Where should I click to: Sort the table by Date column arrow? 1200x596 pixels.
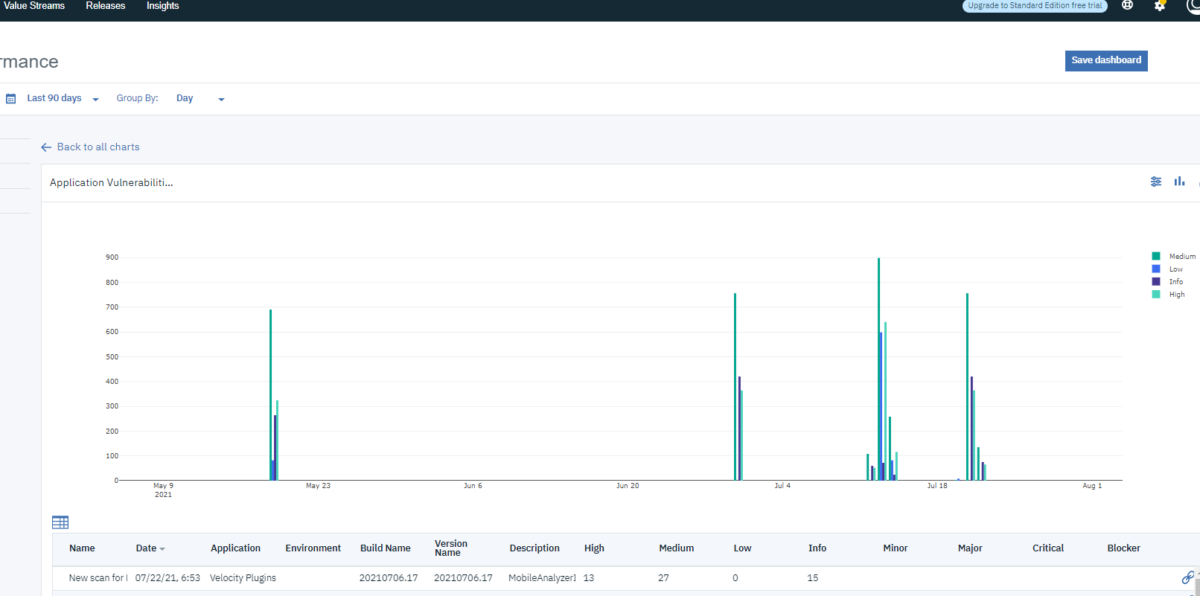[x=163, y=549]
